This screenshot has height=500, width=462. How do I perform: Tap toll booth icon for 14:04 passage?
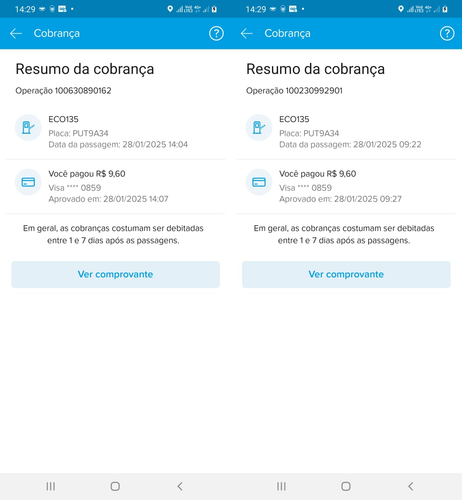point(28,127)
